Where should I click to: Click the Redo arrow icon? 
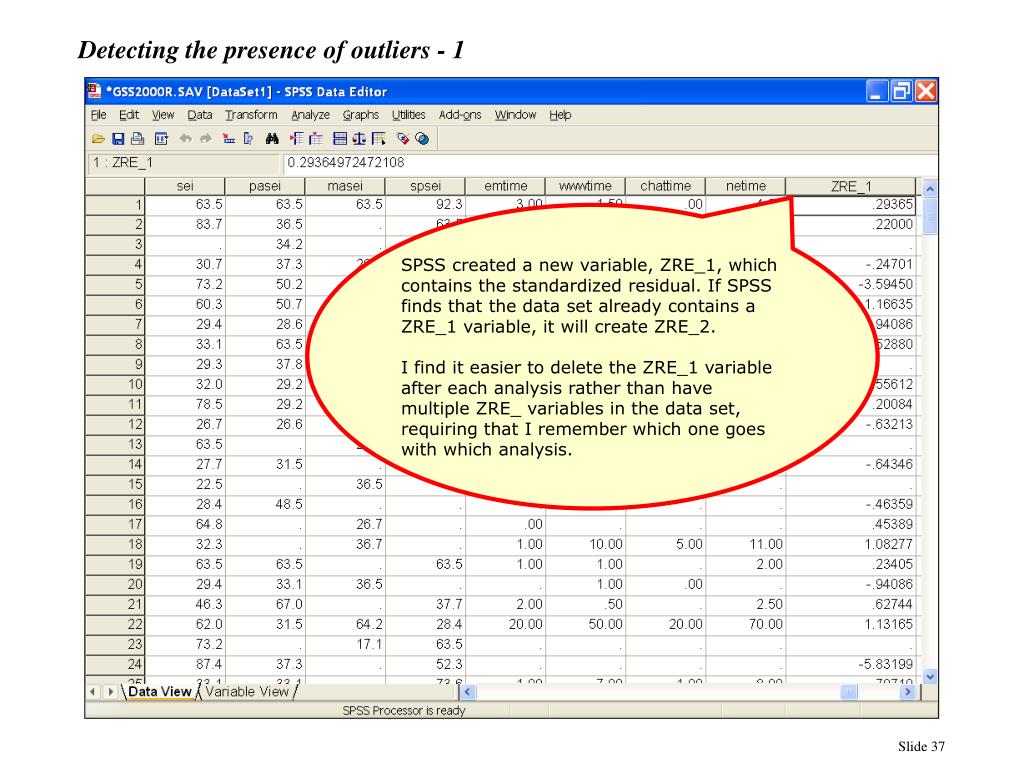click(x=206, y=138)
